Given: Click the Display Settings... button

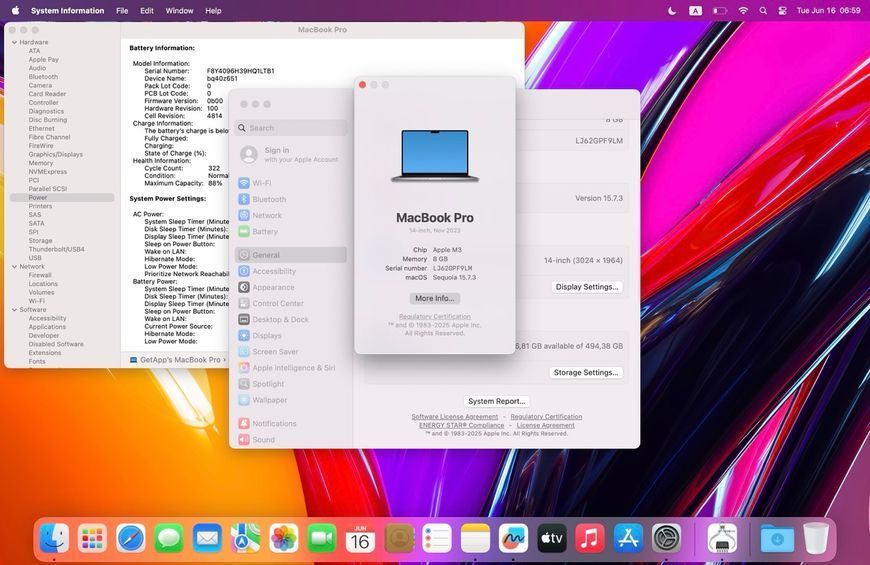Looking at the screenshot, I should (586, 287).
